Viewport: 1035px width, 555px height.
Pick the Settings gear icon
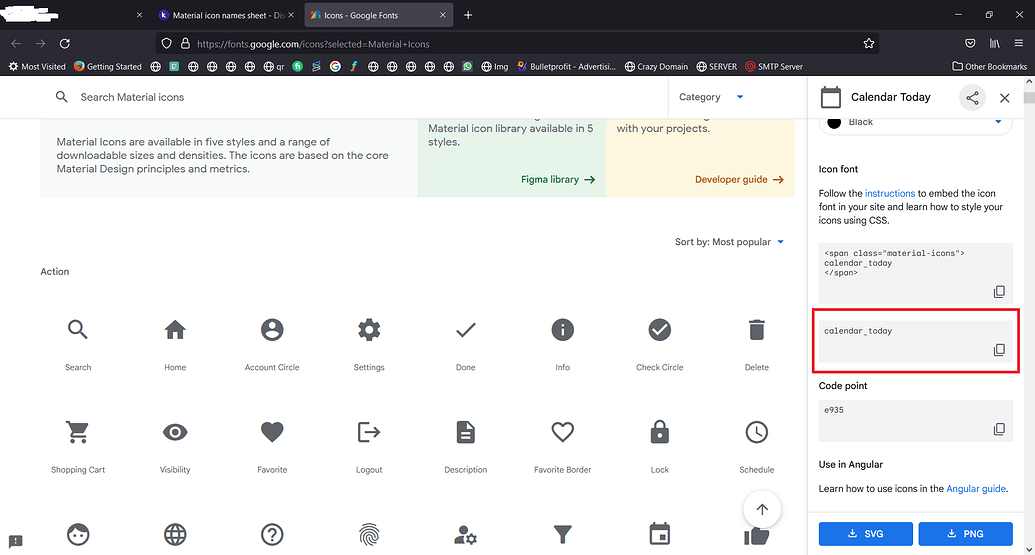(369, 330)
